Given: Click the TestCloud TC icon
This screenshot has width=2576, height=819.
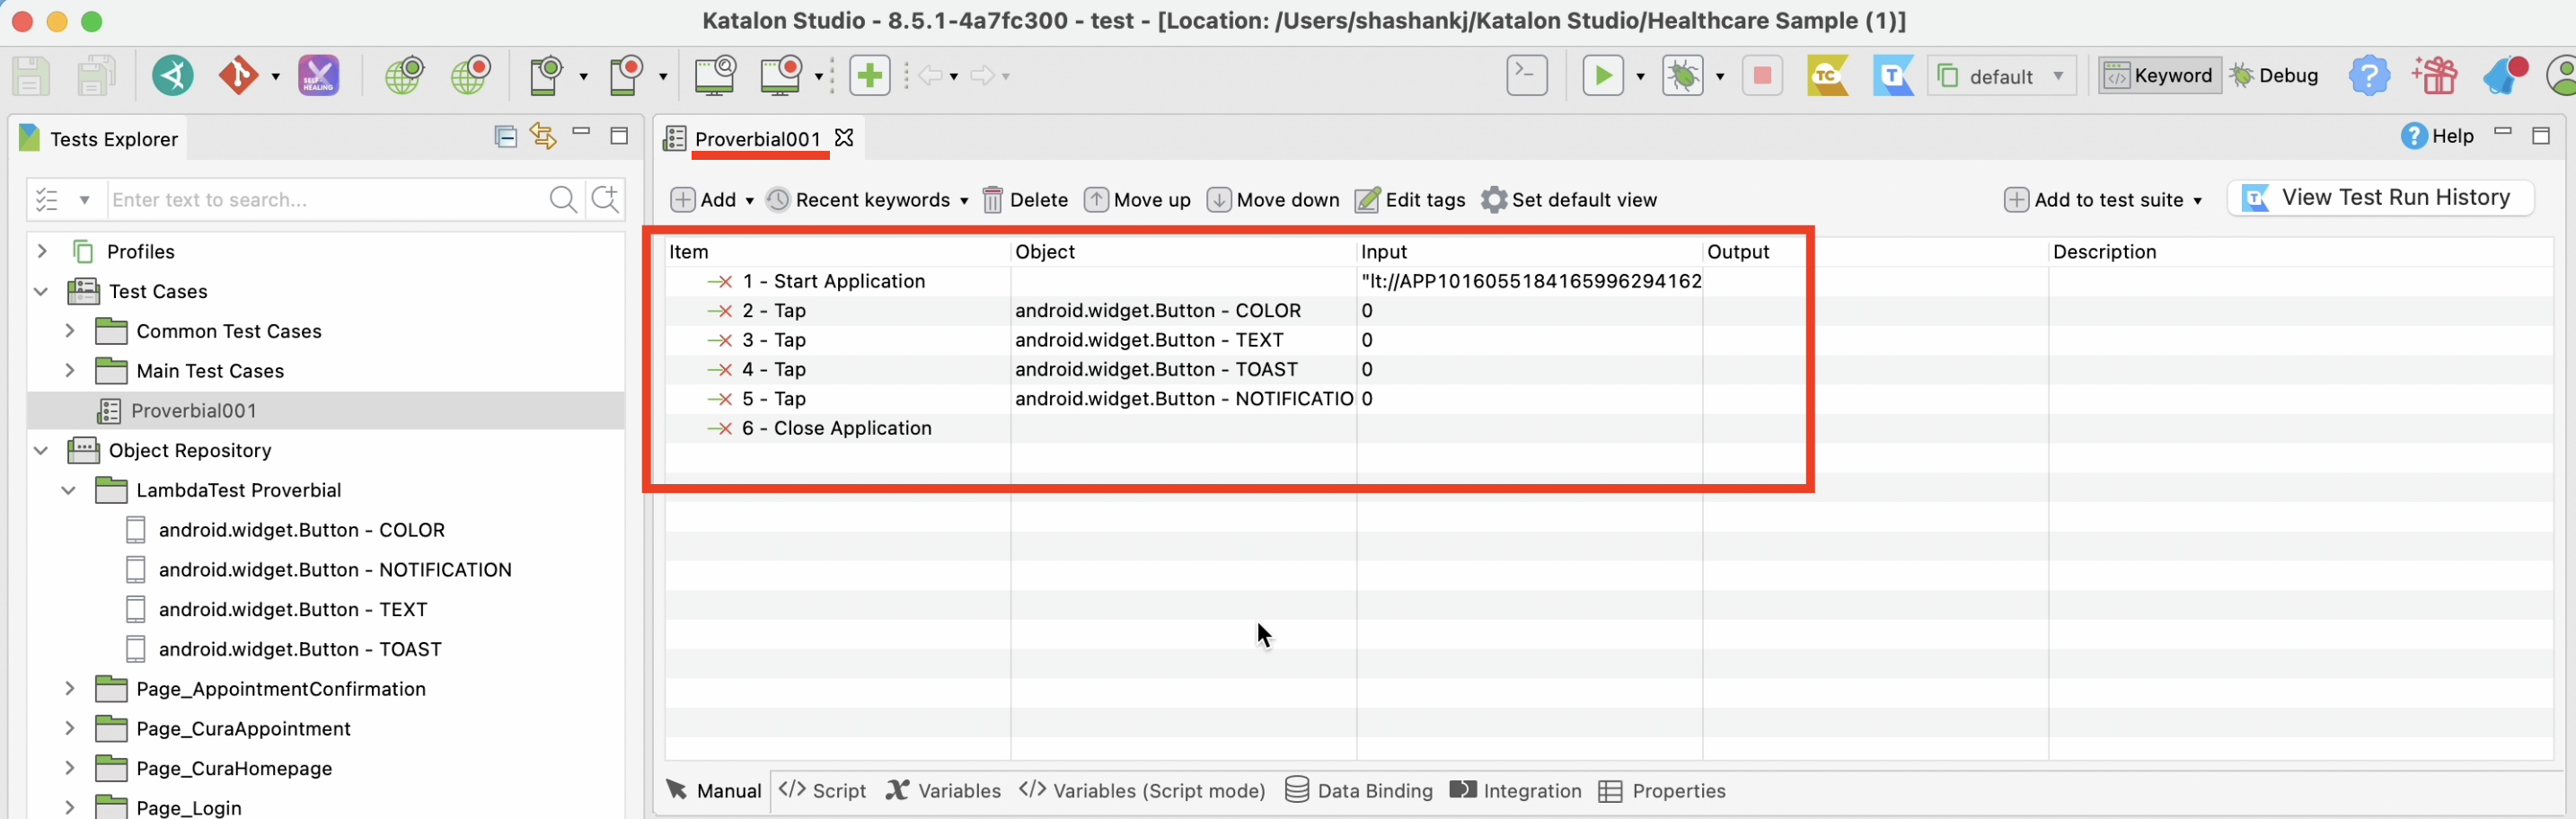Looking at the screenshot, I should [1827, 76].
